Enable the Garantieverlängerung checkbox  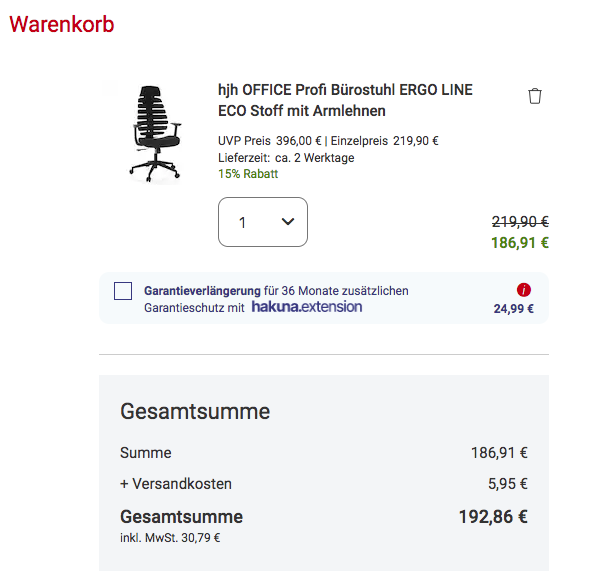pyautogui.click(x=123, y=291)
